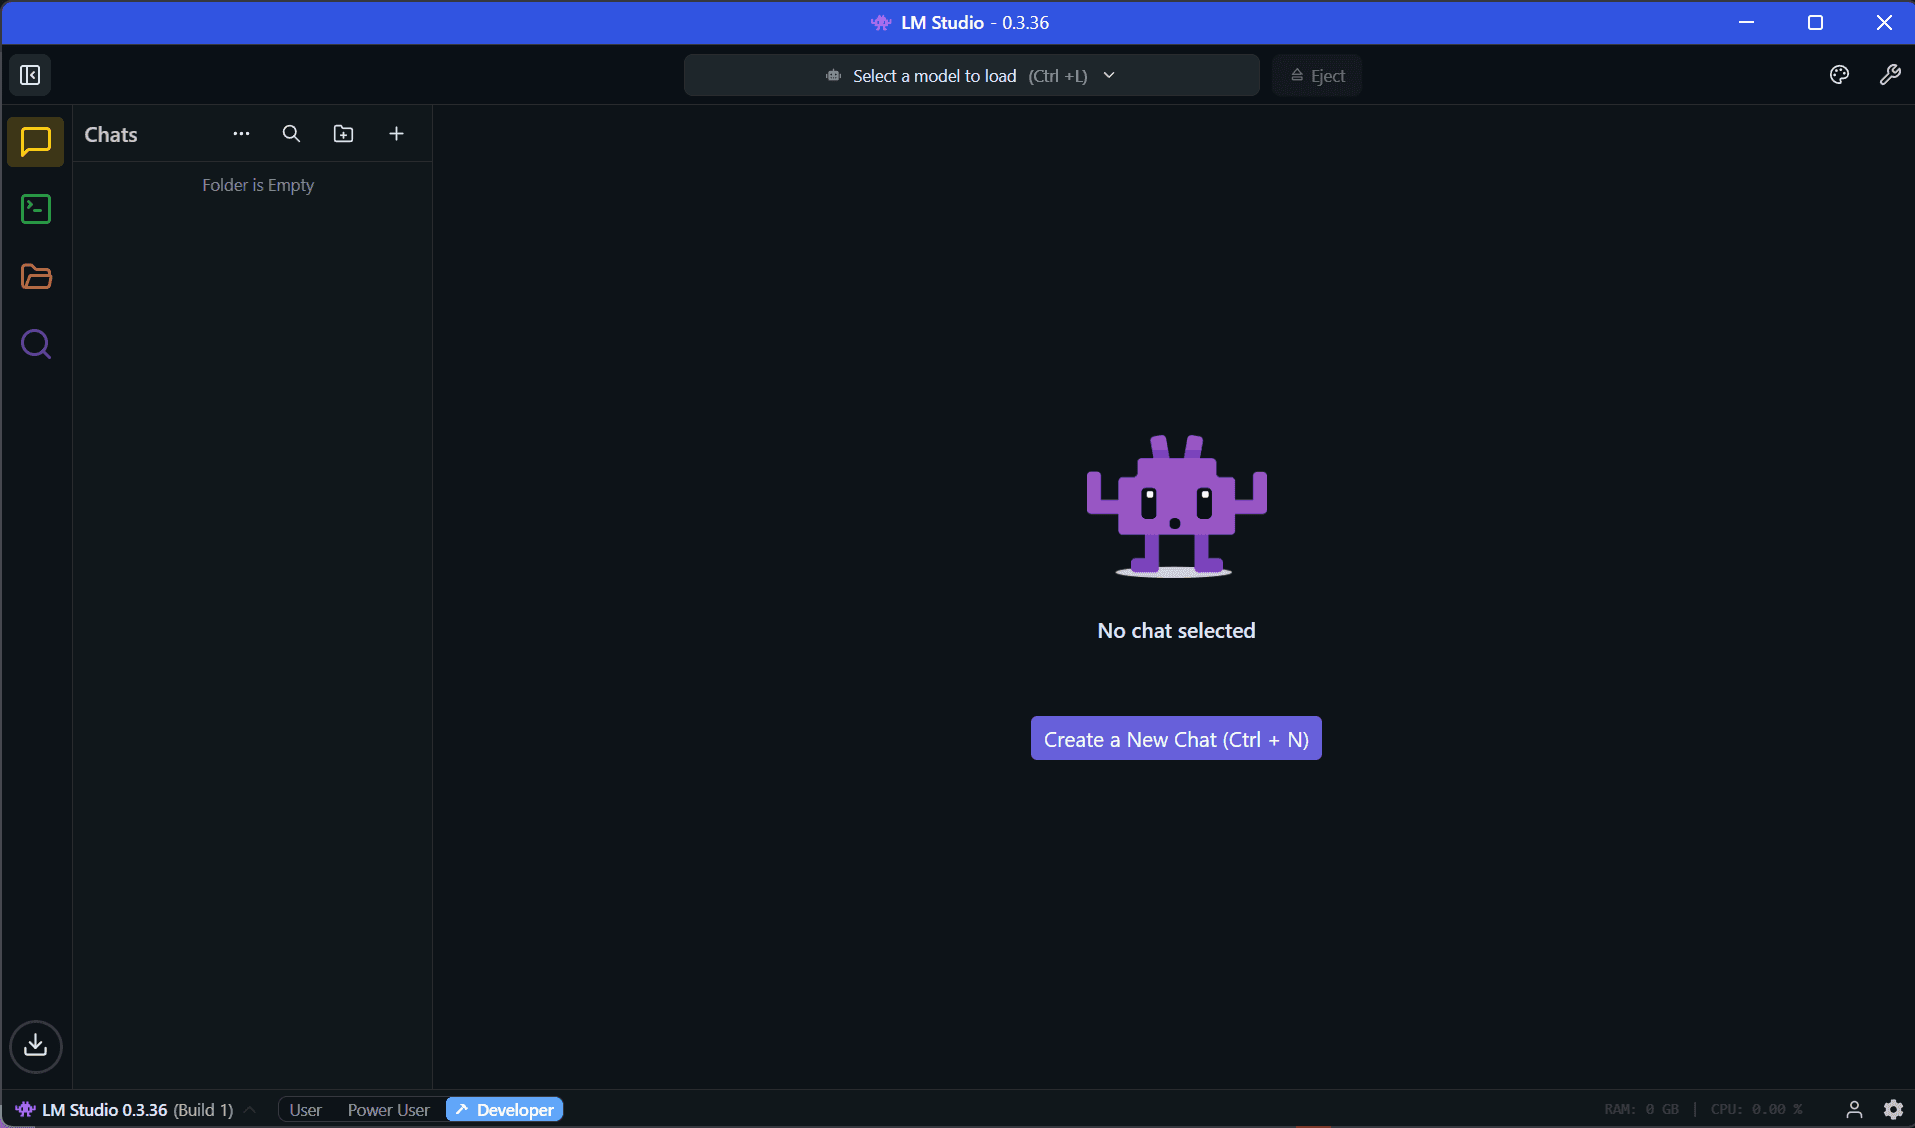Open the Discover search view

coord(36,345)
